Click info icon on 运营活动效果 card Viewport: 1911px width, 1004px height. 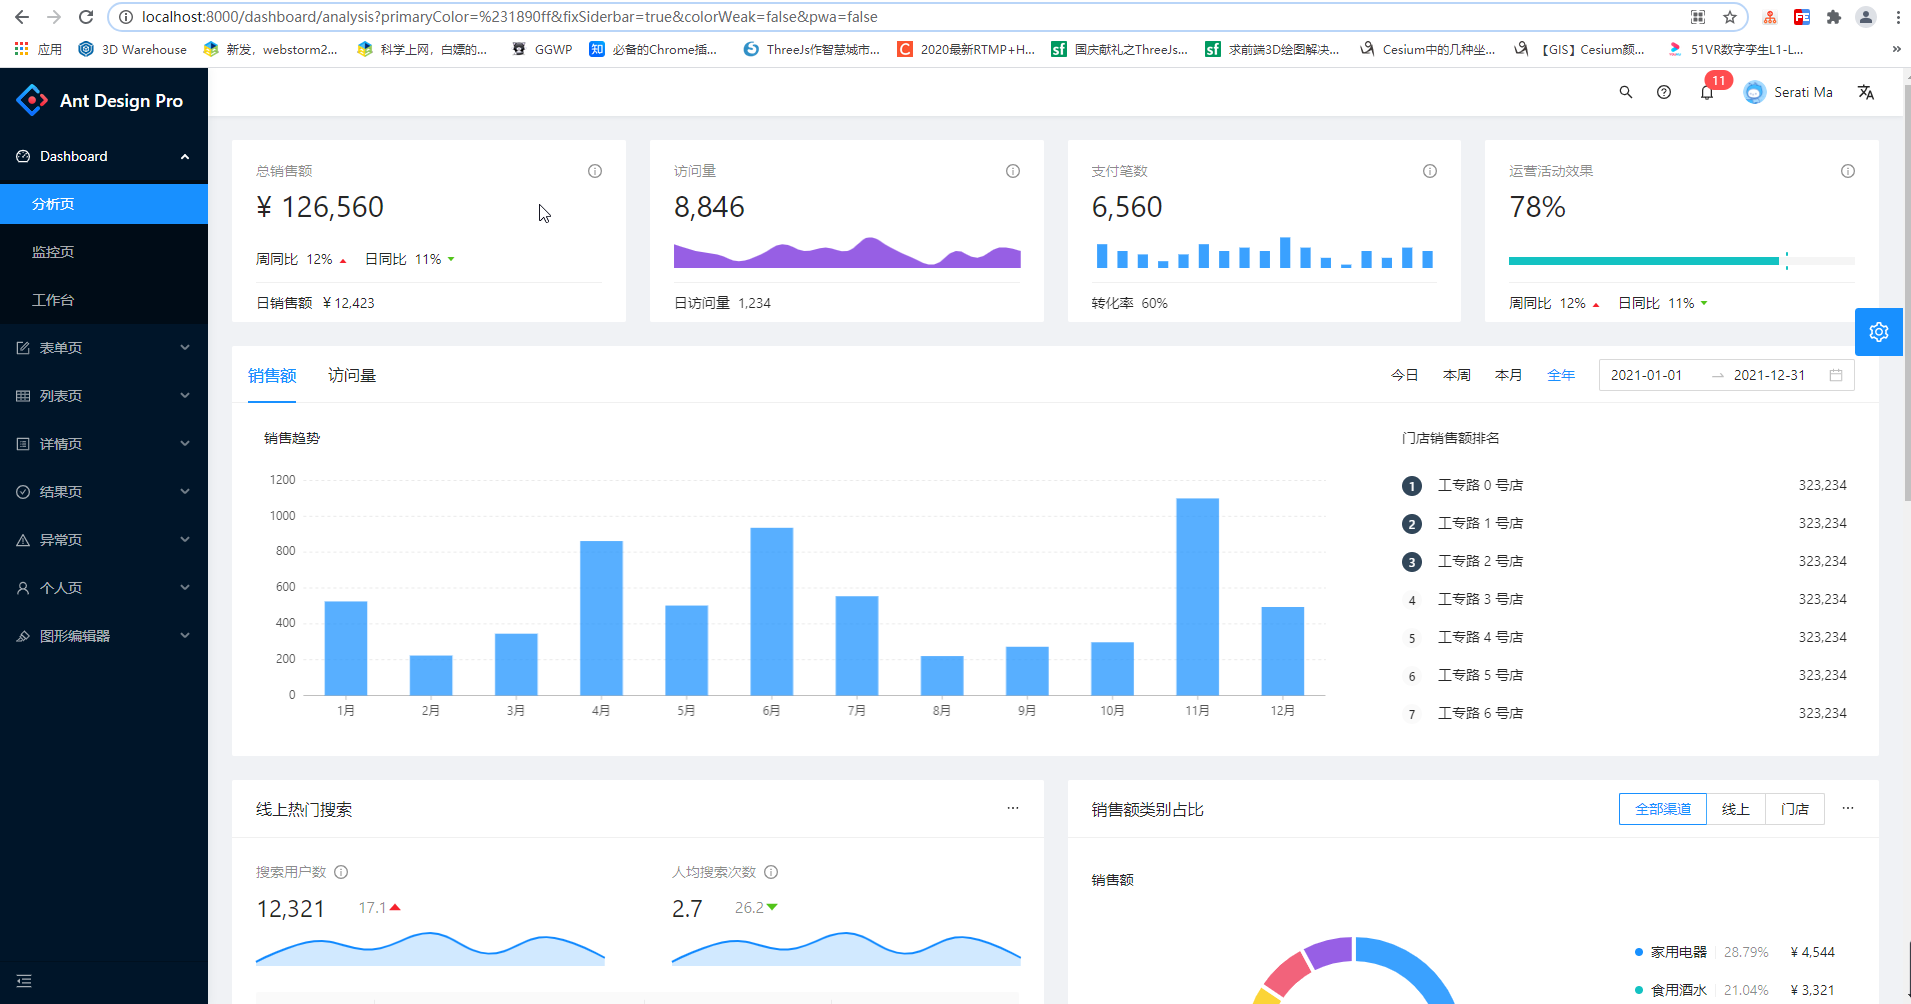[1848, 171]
